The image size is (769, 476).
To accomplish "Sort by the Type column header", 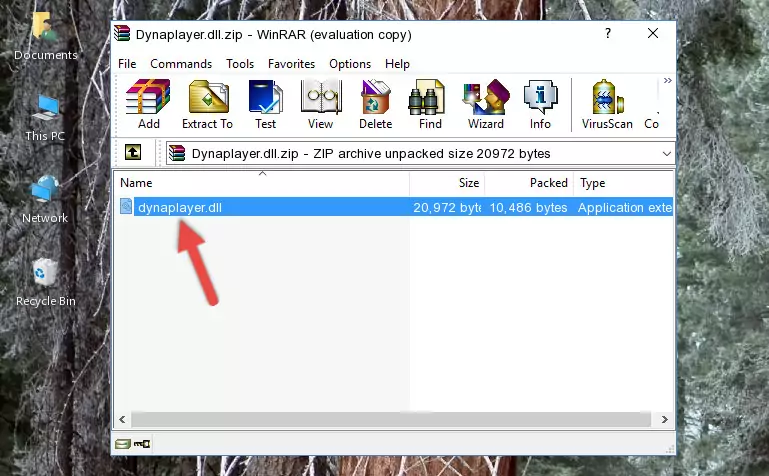I will click(x=624, y=183).
